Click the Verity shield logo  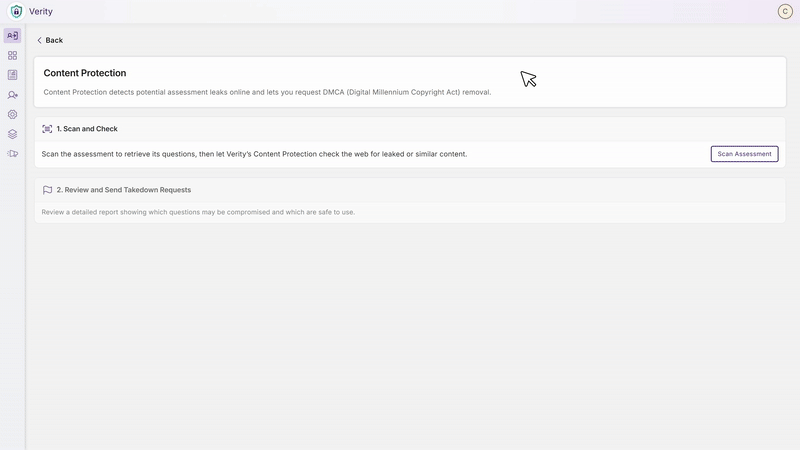click(x=16, y=11)
